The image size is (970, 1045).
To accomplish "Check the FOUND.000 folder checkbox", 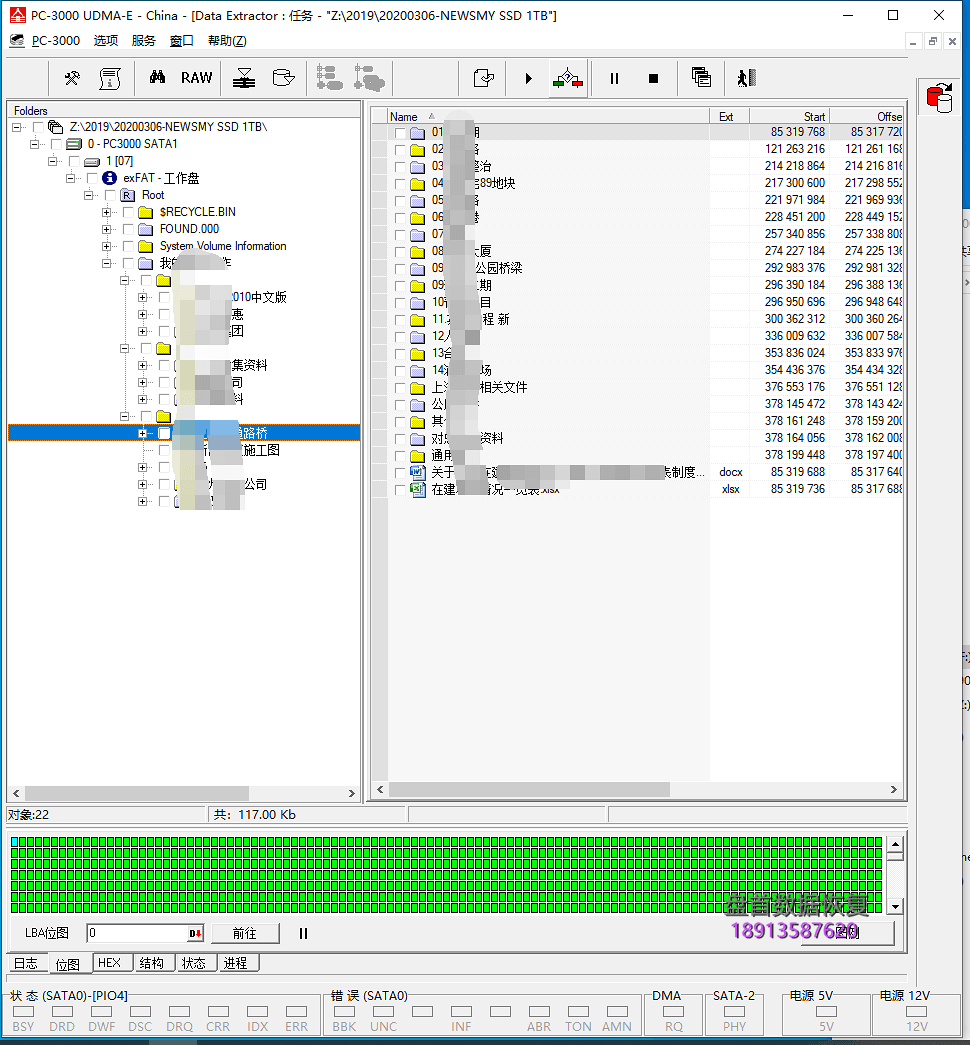I will coord(128,229).
